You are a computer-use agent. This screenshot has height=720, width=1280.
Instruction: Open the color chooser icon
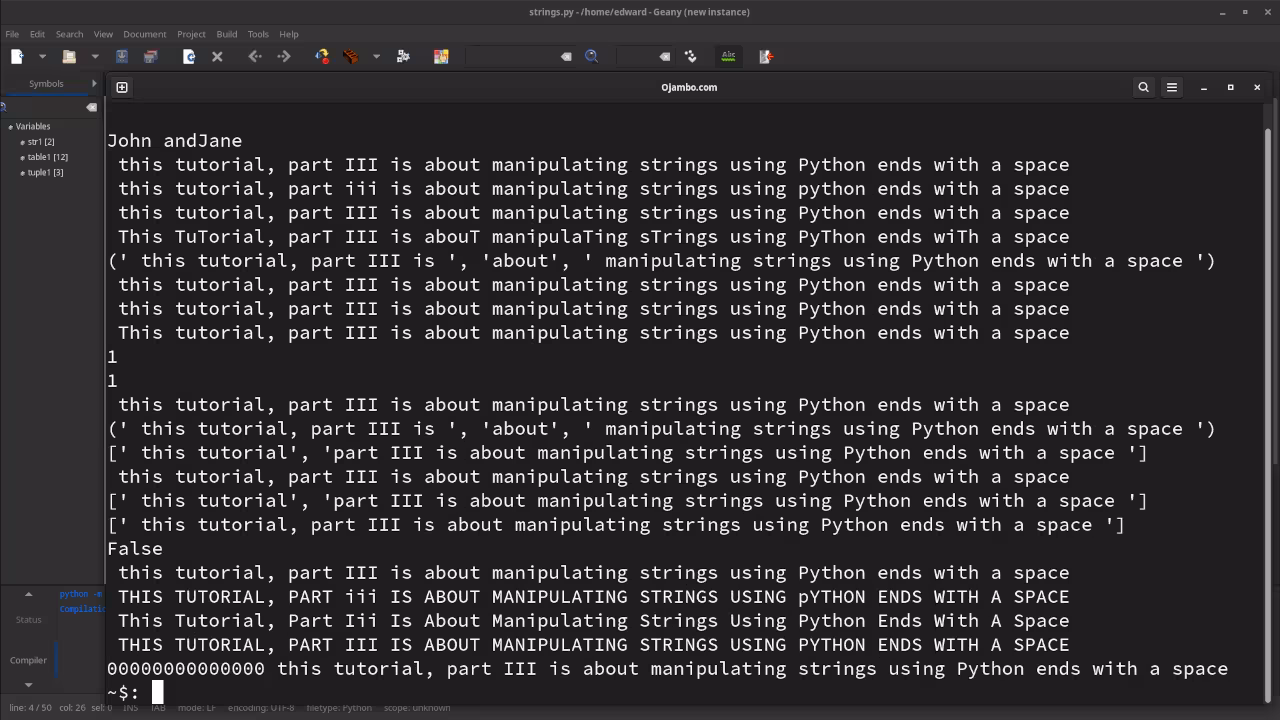point(441,57)
